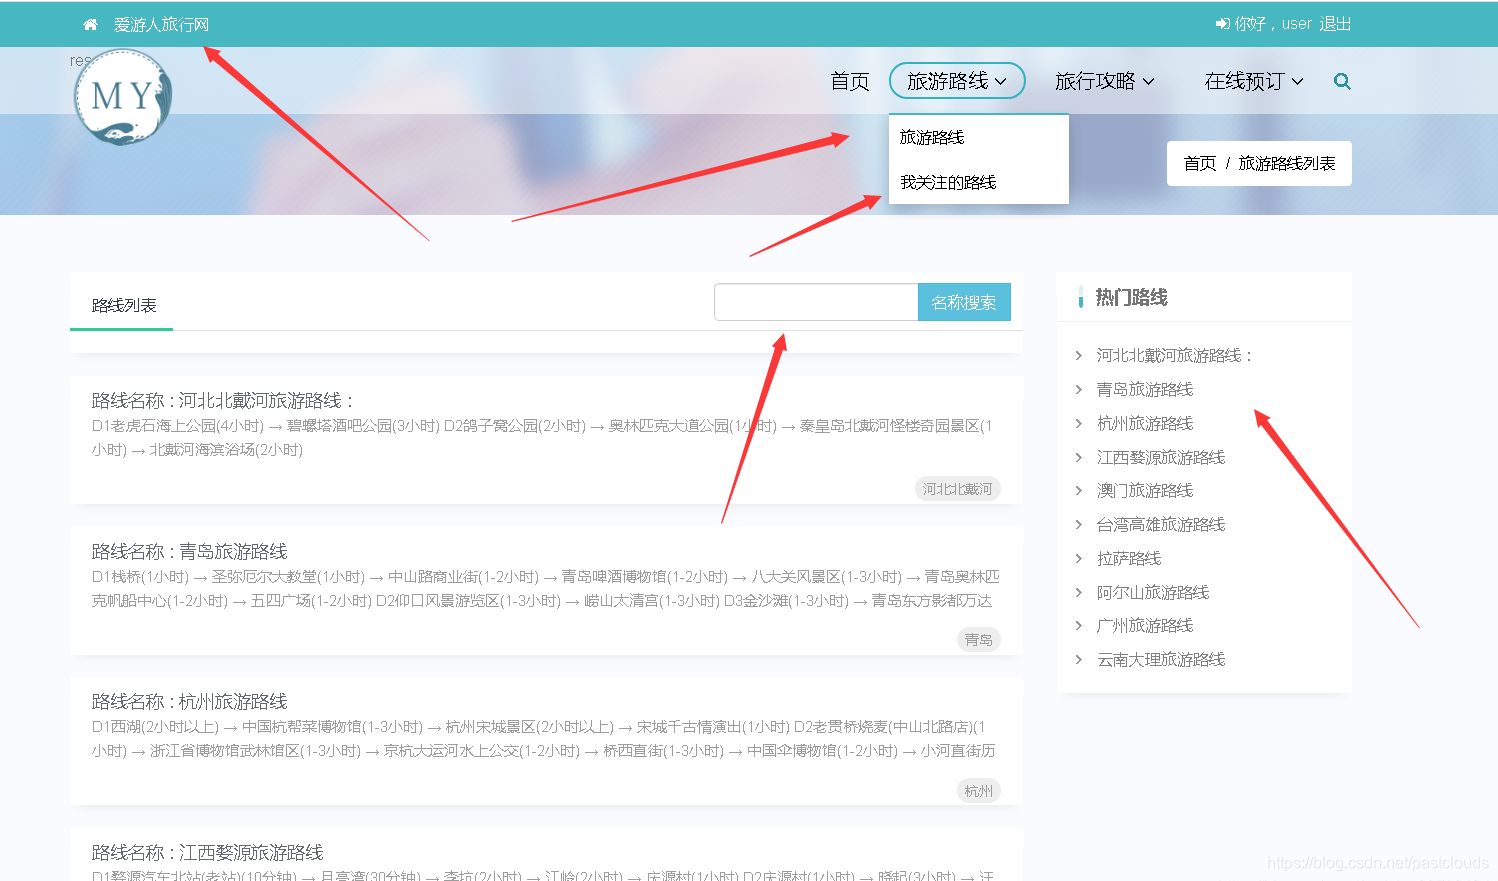Open 杭州旅游路线 in hot routes
Screen dimensions: 1498x881
click(x=1145, y=423)
